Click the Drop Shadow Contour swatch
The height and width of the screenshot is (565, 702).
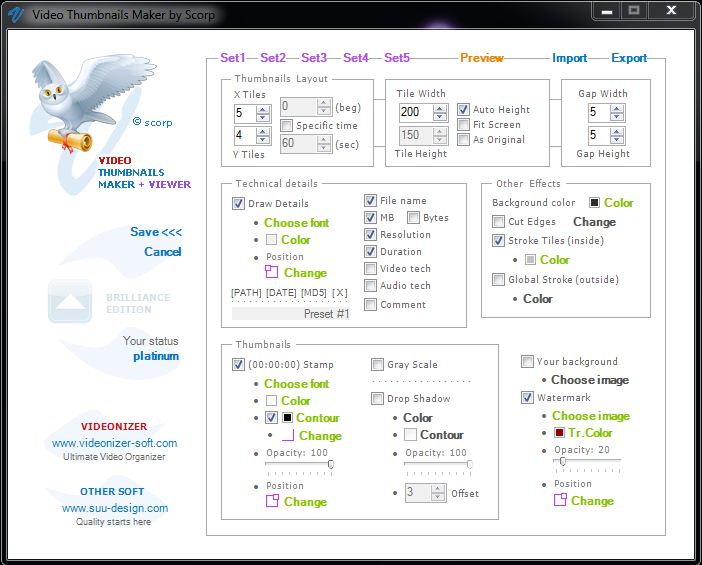(410, 434)
